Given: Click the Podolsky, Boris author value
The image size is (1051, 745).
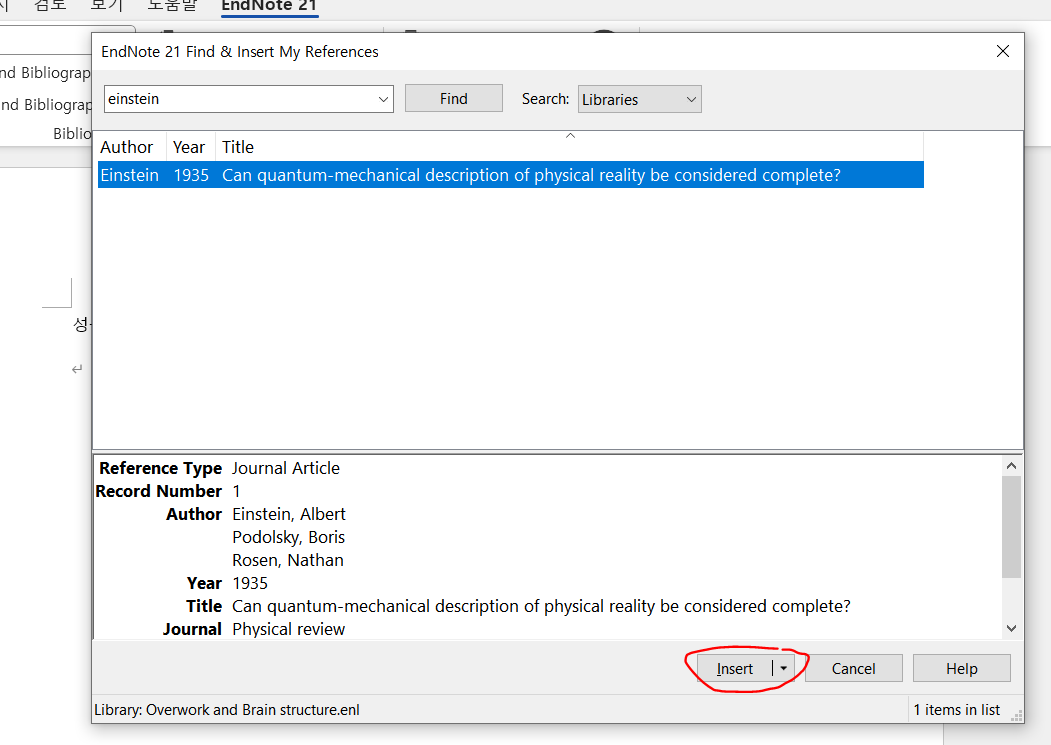Looking at the screenshot, I should [x=288, y=537].
